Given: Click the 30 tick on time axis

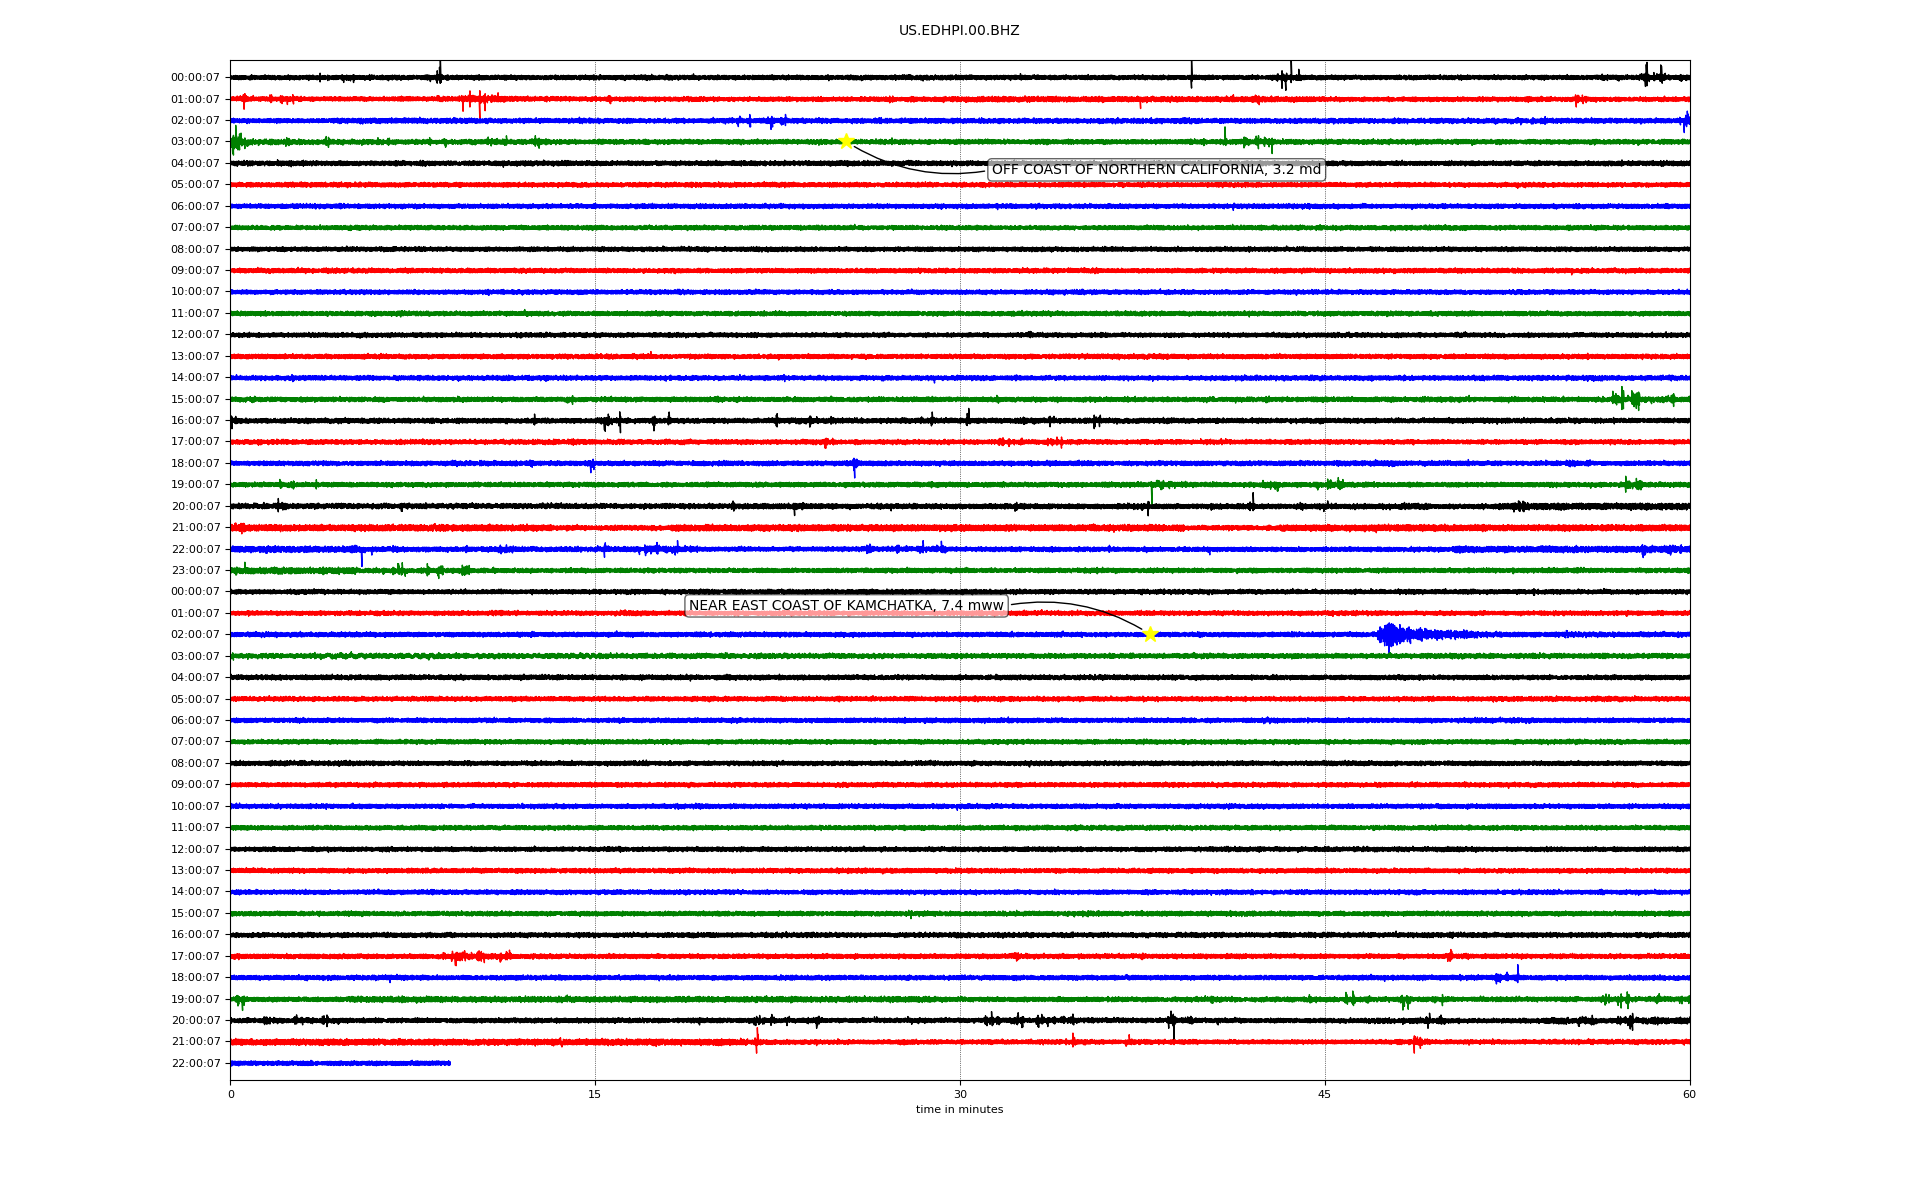Looking at the screenshot, I should click(x=960, y=1094).
